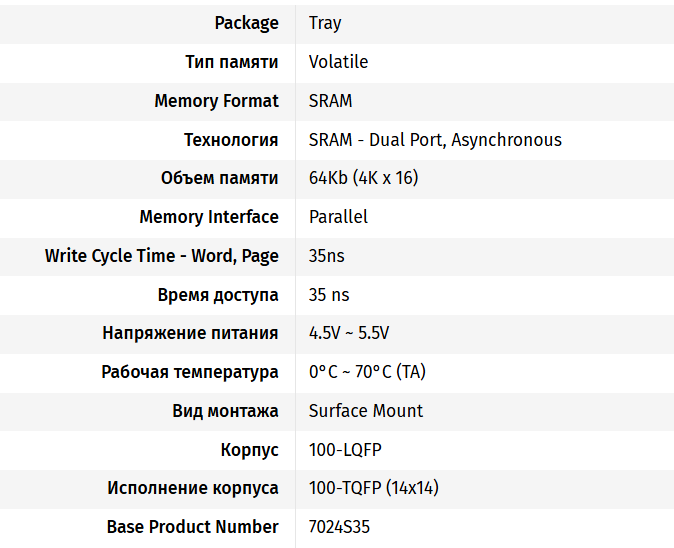Click the 'Package' row label
The width and height of the screenshot is (674, 548).
(246, 23)
